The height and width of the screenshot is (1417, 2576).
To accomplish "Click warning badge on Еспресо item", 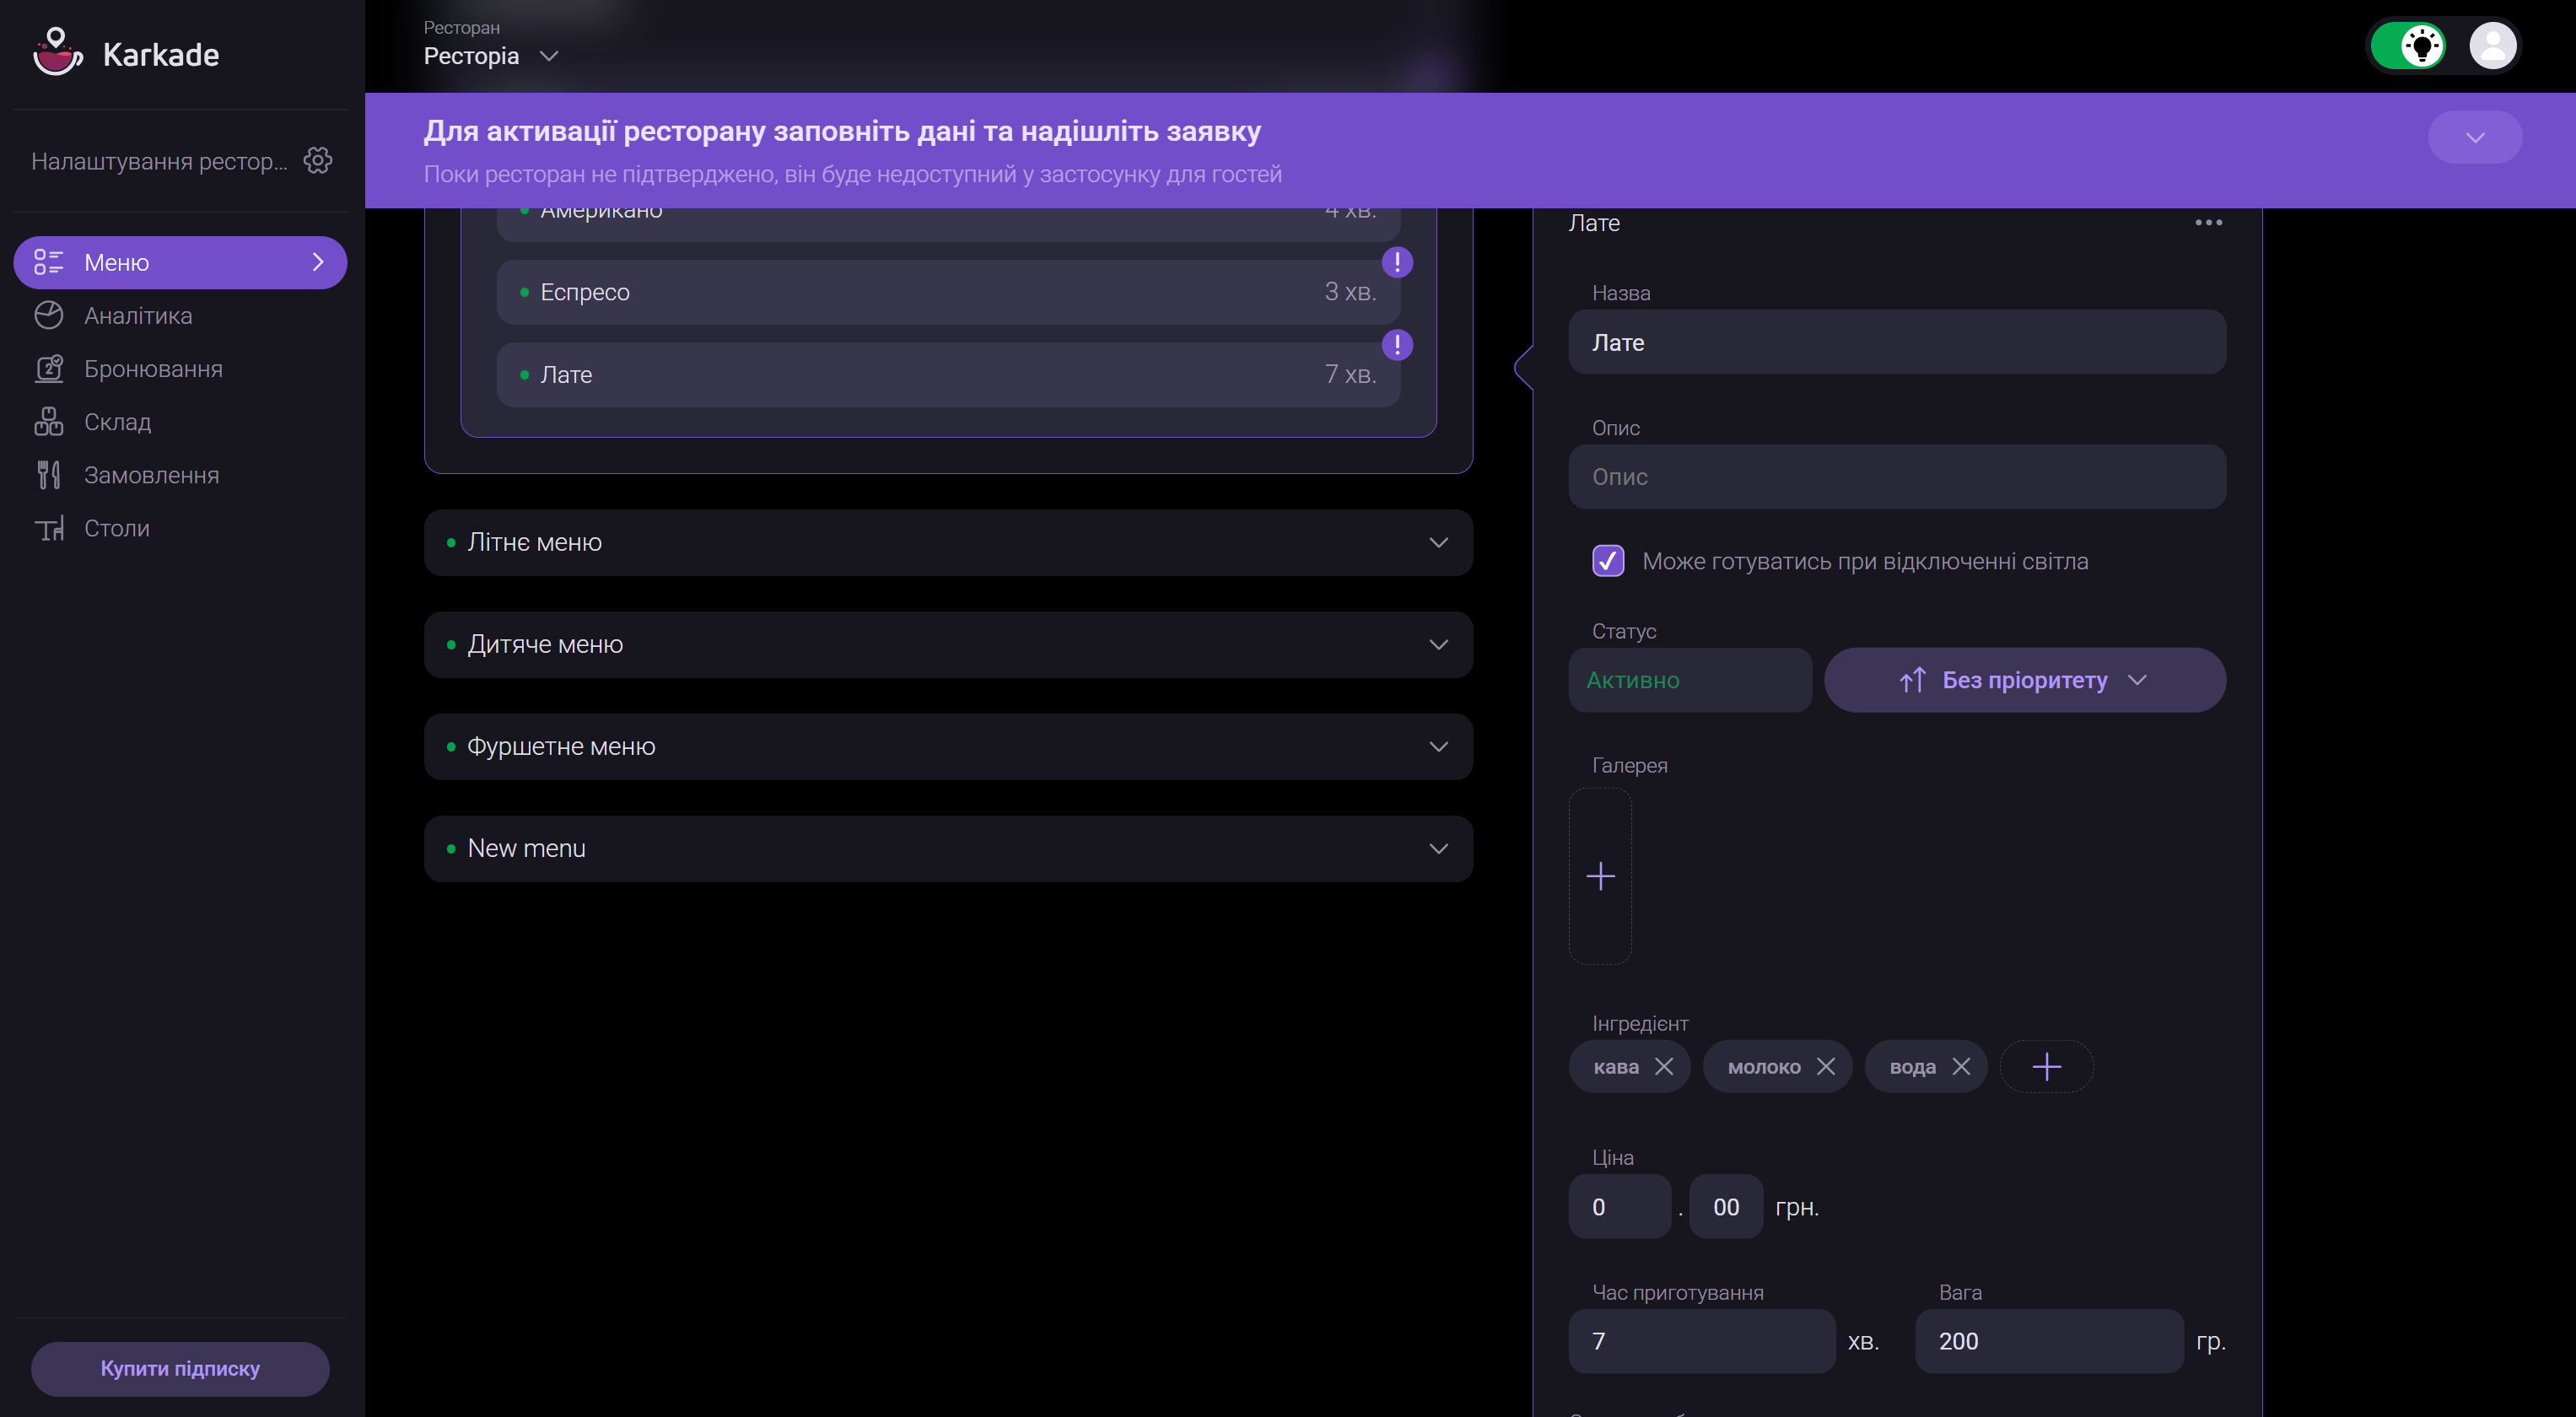I will coord(1397,262).
